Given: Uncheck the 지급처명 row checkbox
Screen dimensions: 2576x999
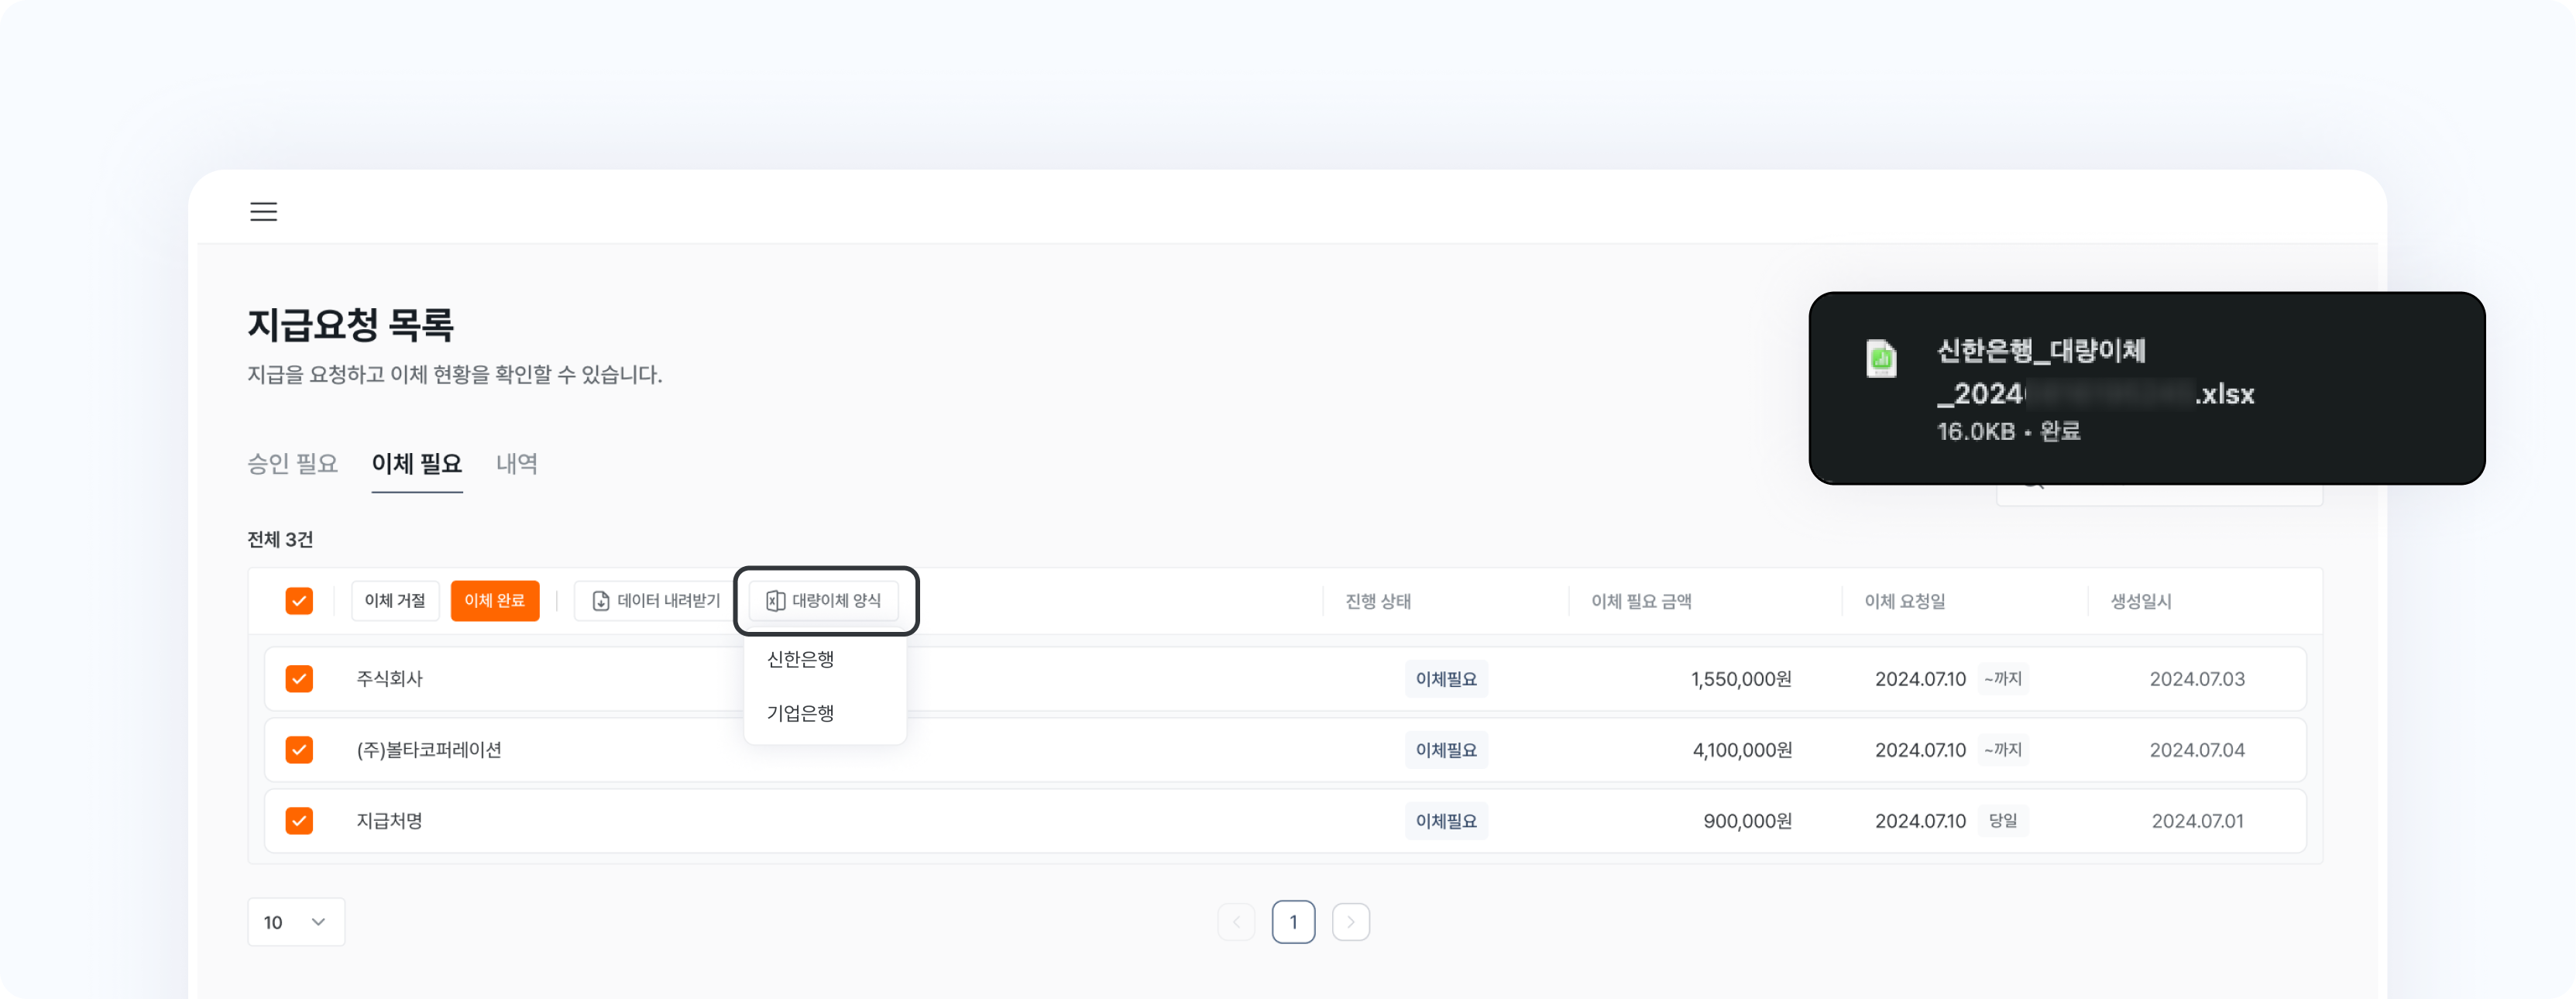Looking at the screenshot, I should (x=299, y=821).
